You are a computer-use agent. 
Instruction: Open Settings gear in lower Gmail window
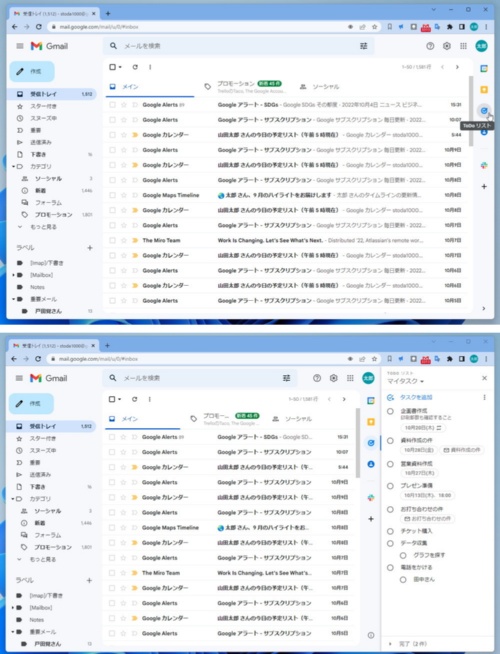(334, 378)
